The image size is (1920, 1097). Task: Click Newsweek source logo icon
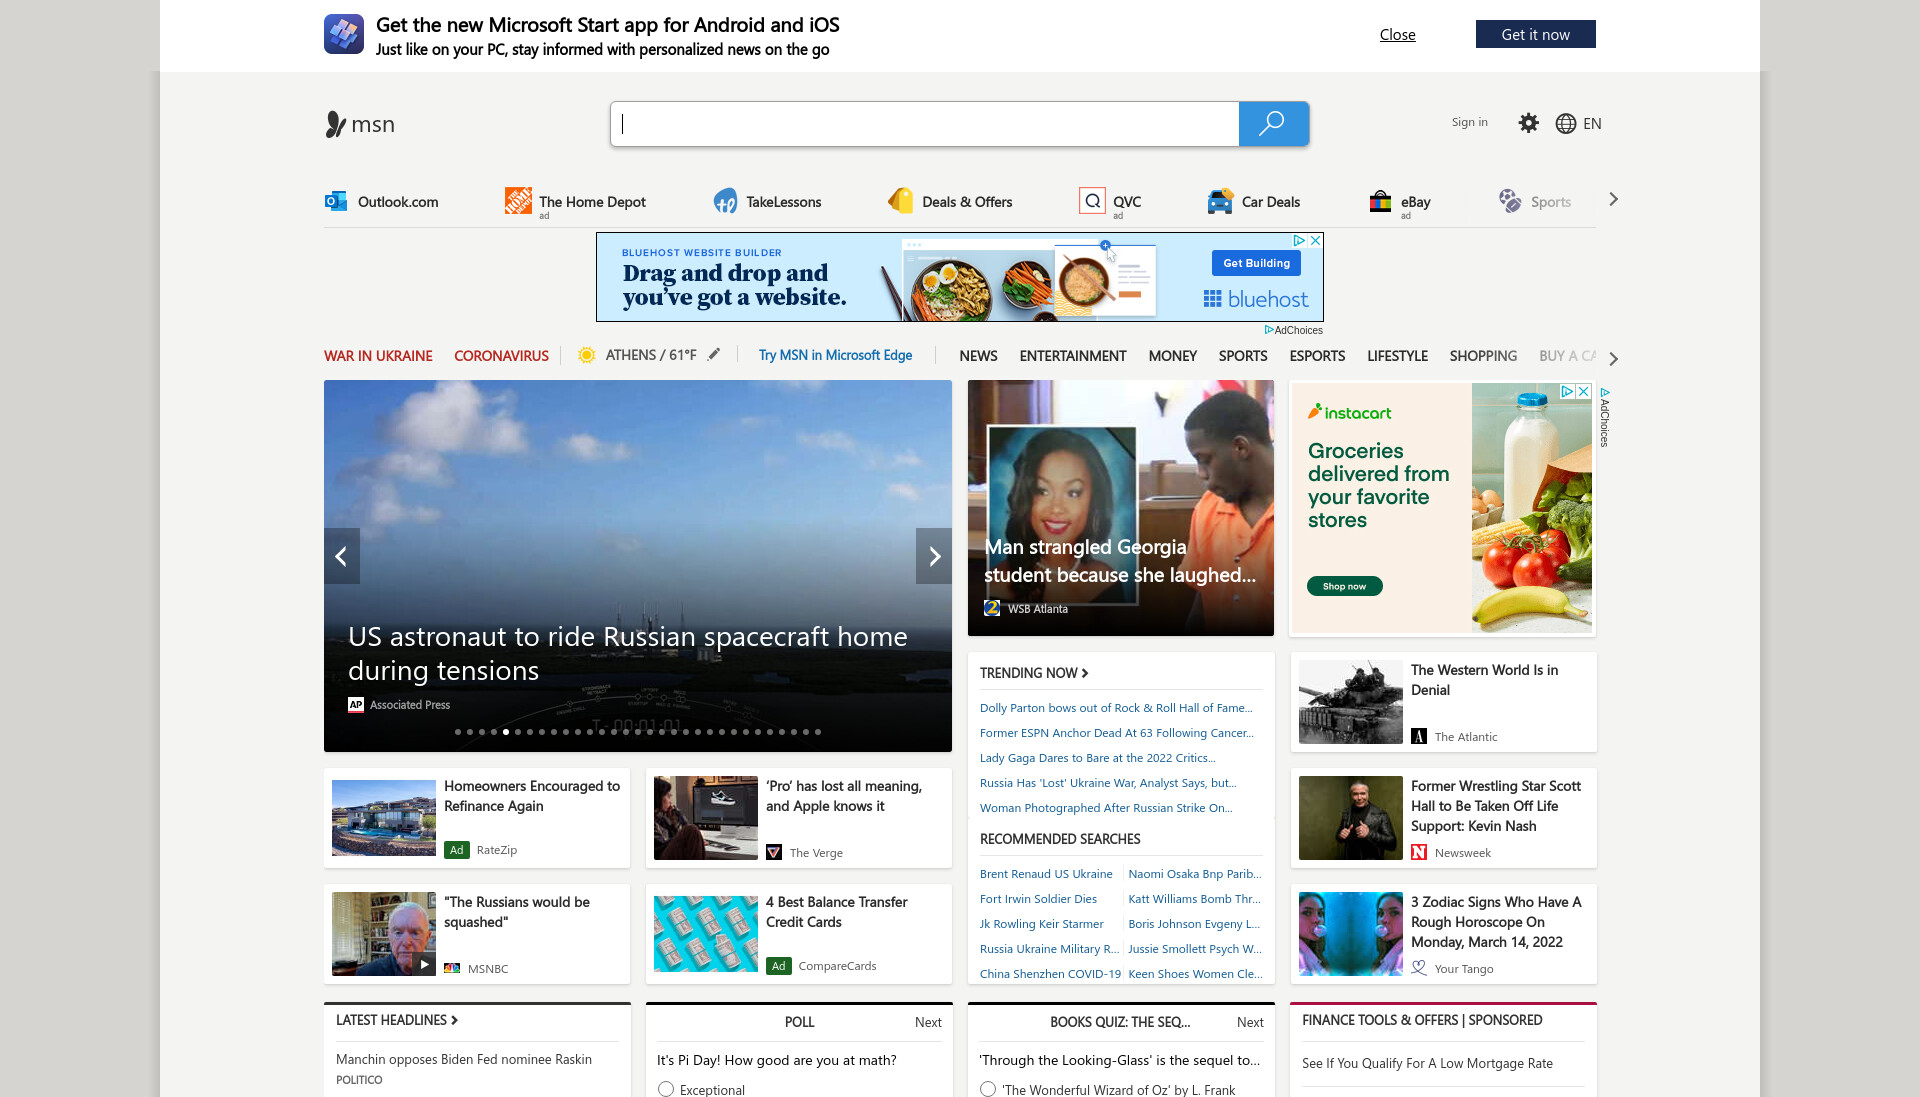pos(1419,852)
